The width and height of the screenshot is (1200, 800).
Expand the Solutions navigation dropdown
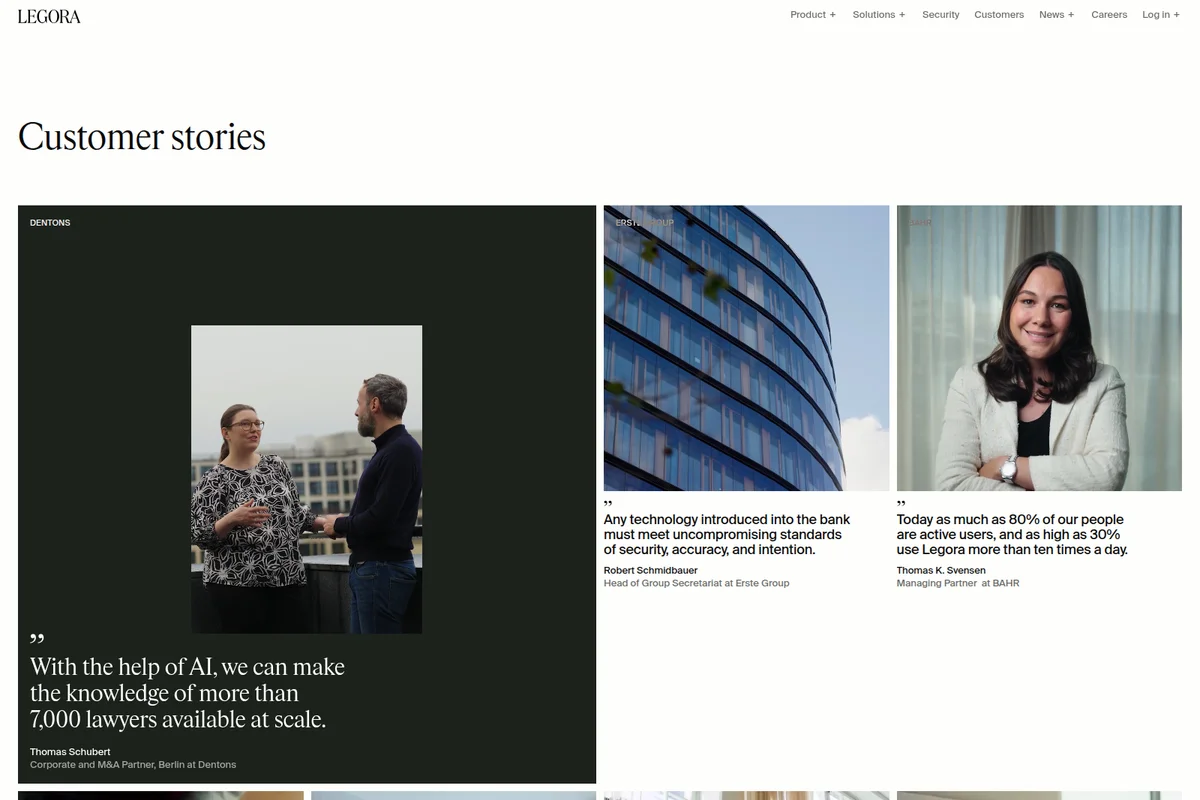(x=878, y=14)
